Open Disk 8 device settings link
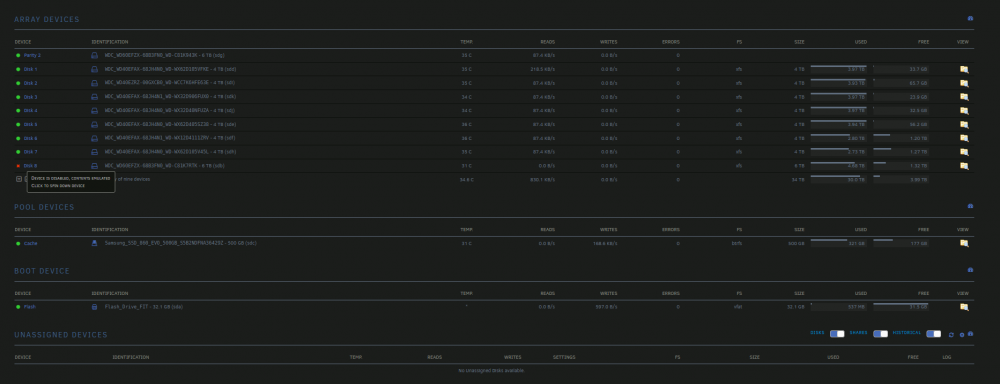This screenshot has width=1000, height=384. click(31, 166)
